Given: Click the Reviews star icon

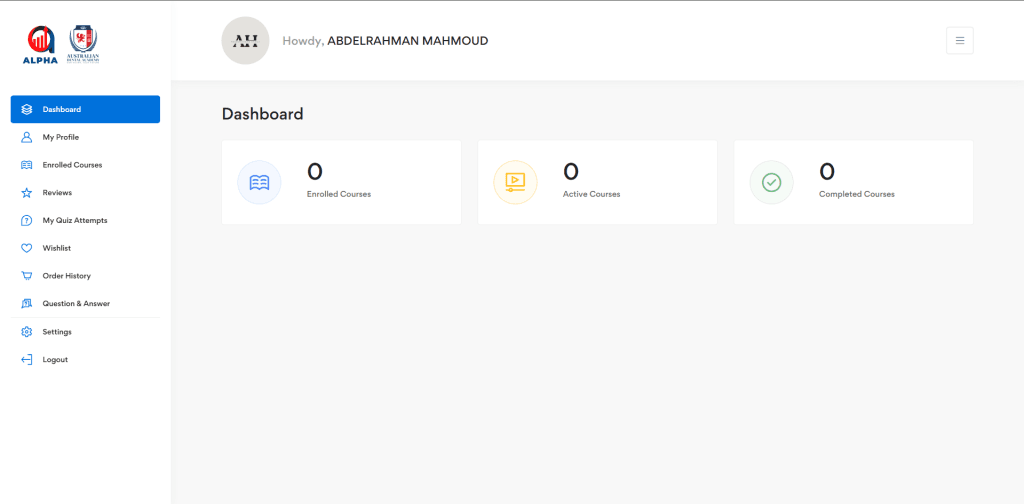Looking at the screenshot, I should pyautogui.click(x=27, y=192).
